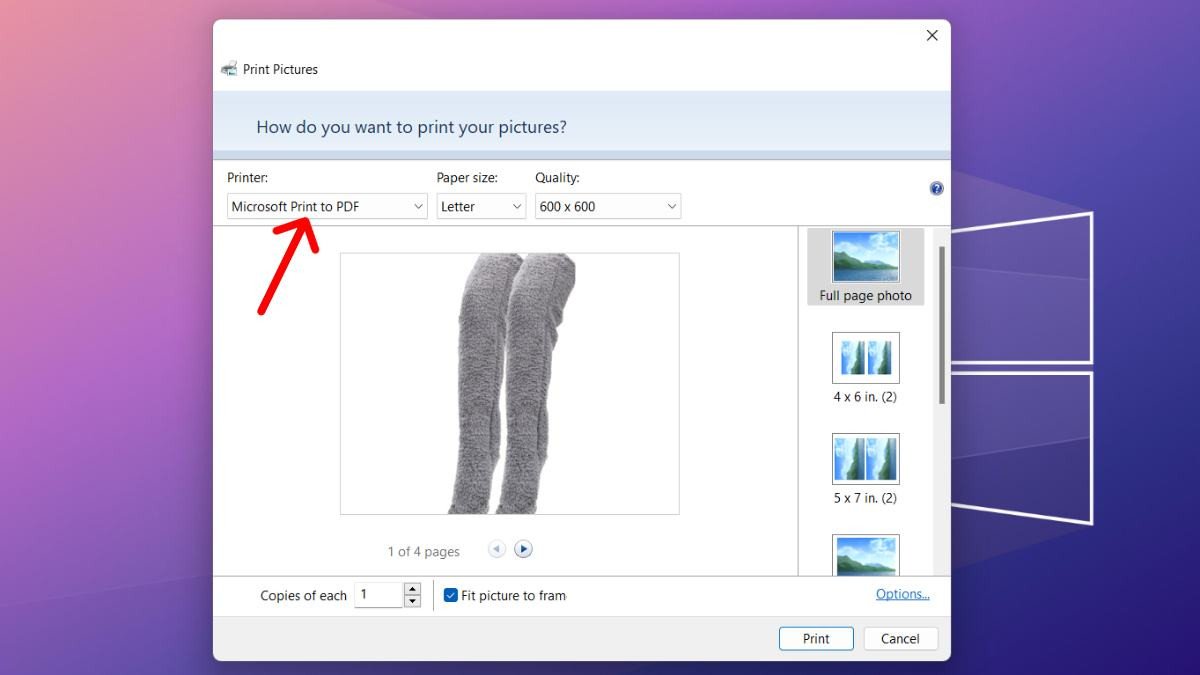Choose the 4 x 6 in. (2) layout
Screen dimensions: 1200x675
[x=865, y=367]
